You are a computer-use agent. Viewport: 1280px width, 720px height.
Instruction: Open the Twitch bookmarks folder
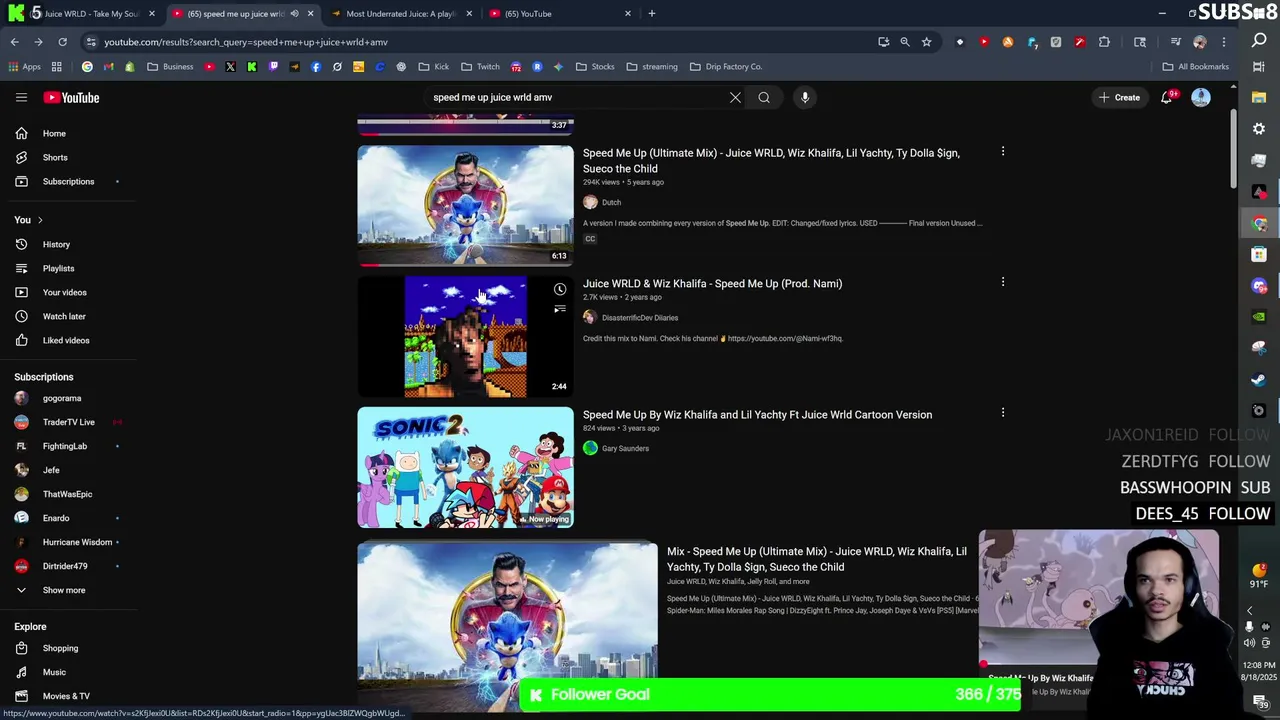click(480, 67)
